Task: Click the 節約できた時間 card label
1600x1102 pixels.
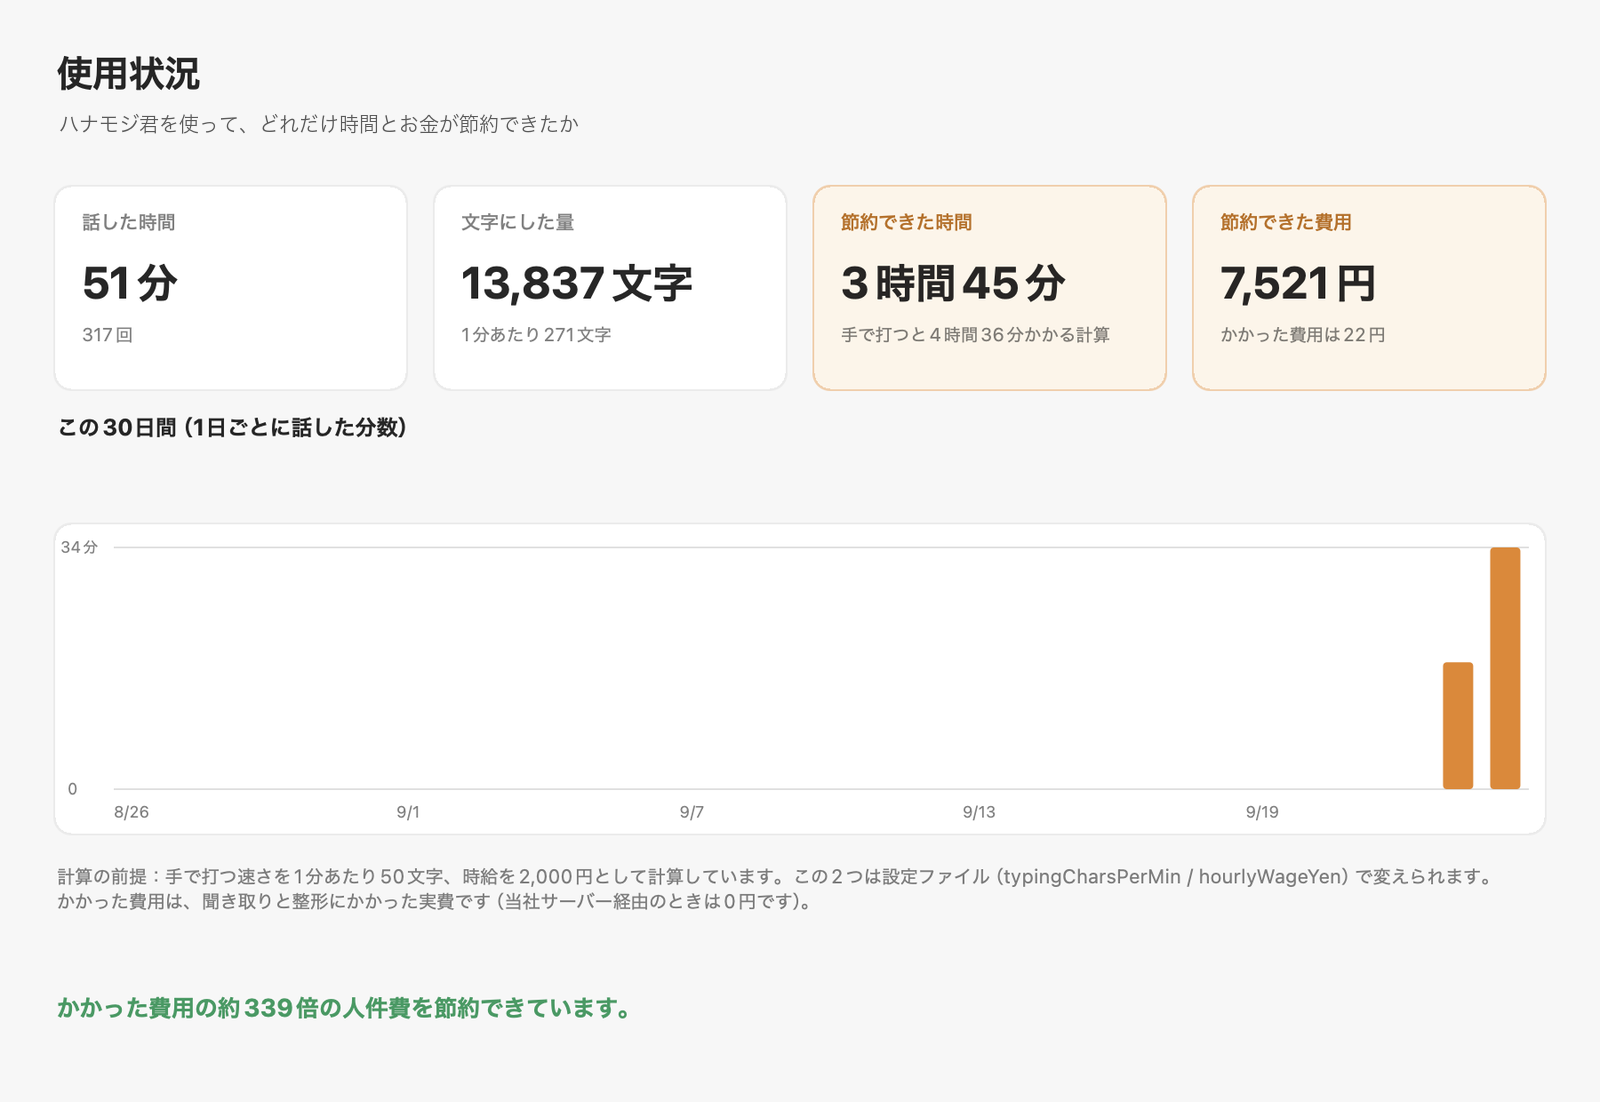Action: point(907,222)
